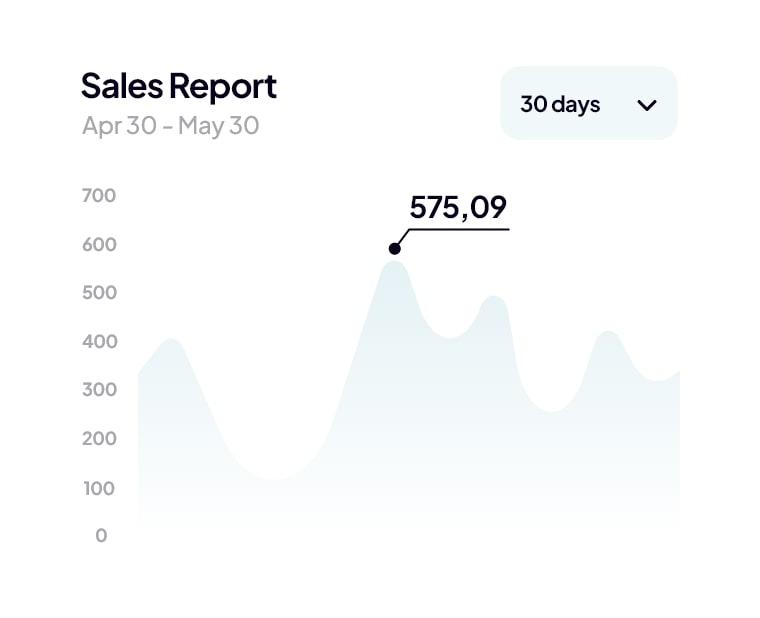Image resolution: width=760 pixels, height=618 pixels.
Task: Click the Sales Report title
Action: click(178, 86)
